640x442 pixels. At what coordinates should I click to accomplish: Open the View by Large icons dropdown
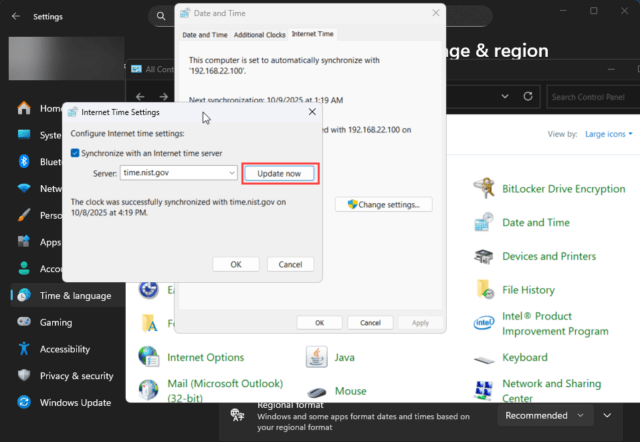(609, 134)
